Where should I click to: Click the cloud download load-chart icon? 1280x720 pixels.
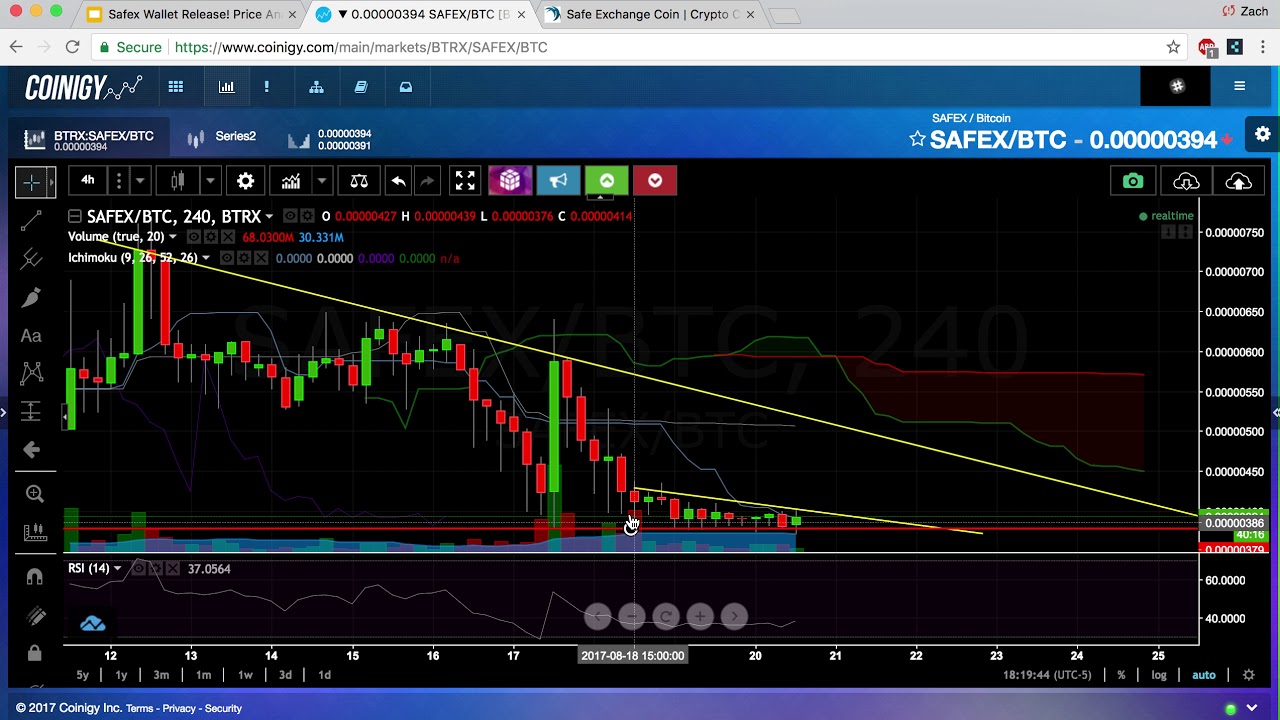(x=1186, y=181)
